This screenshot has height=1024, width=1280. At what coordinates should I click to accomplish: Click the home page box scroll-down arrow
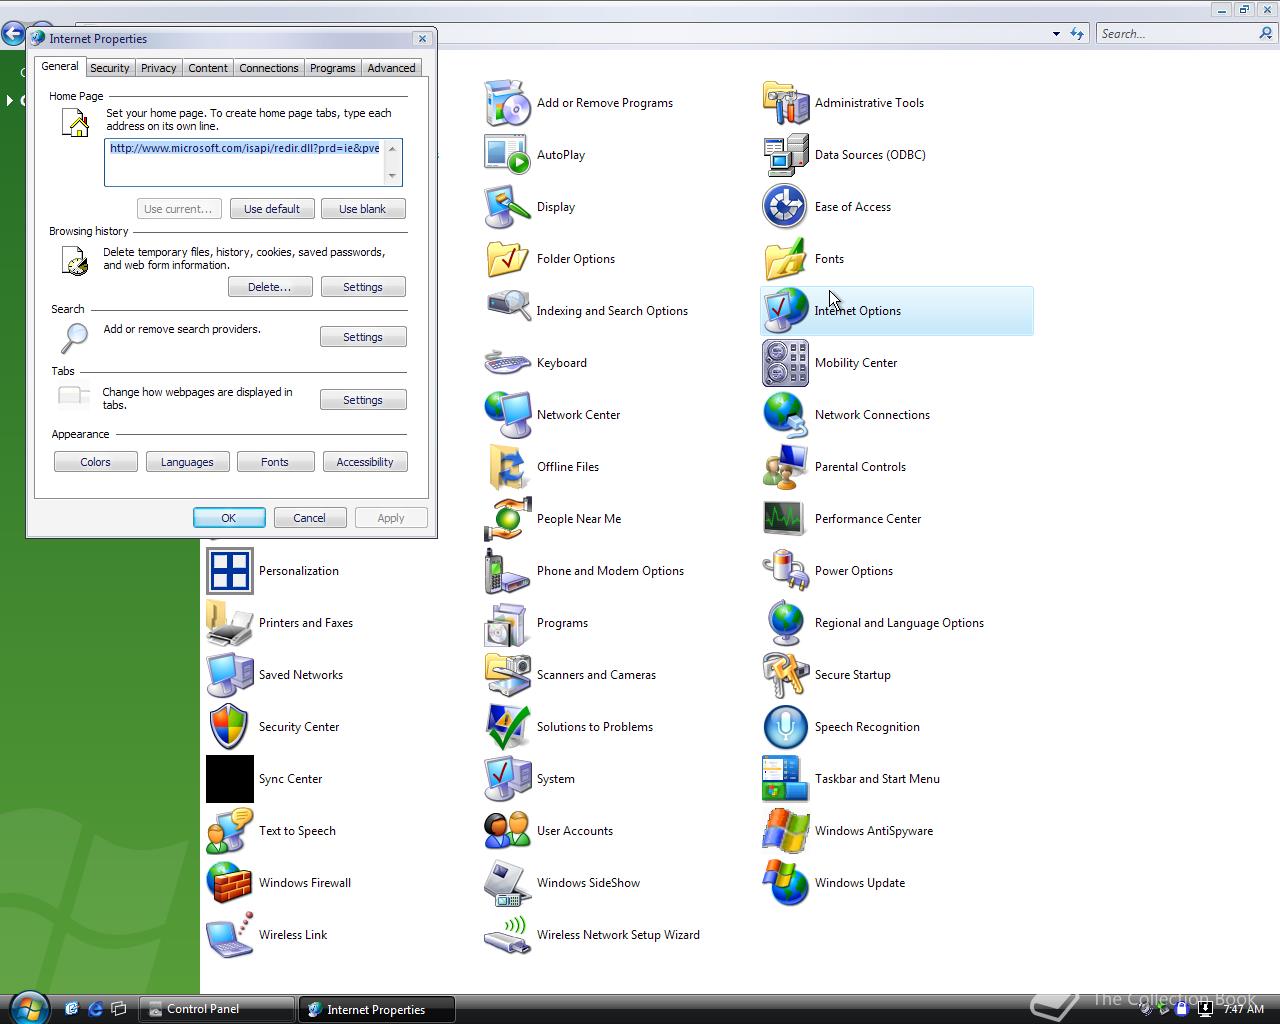[x=392, y=176]
